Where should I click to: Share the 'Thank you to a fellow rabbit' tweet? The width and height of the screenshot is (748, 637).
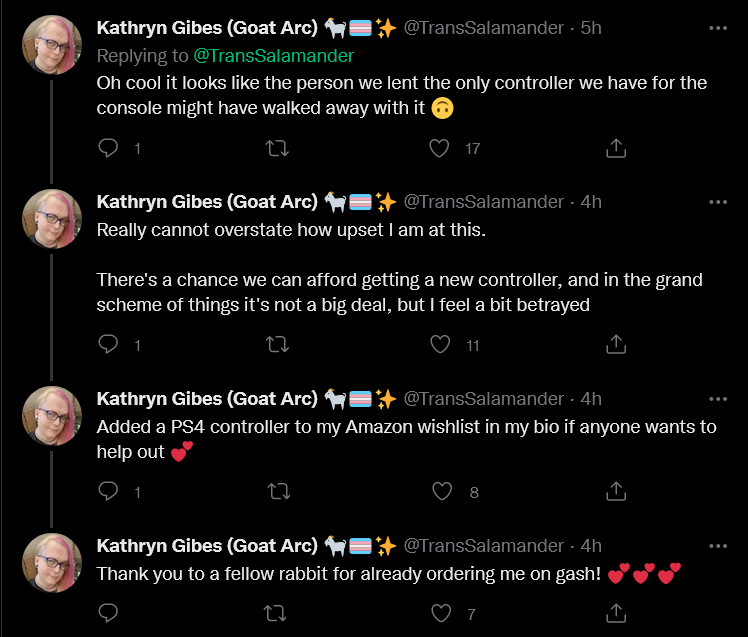click(x=616, y=613)
